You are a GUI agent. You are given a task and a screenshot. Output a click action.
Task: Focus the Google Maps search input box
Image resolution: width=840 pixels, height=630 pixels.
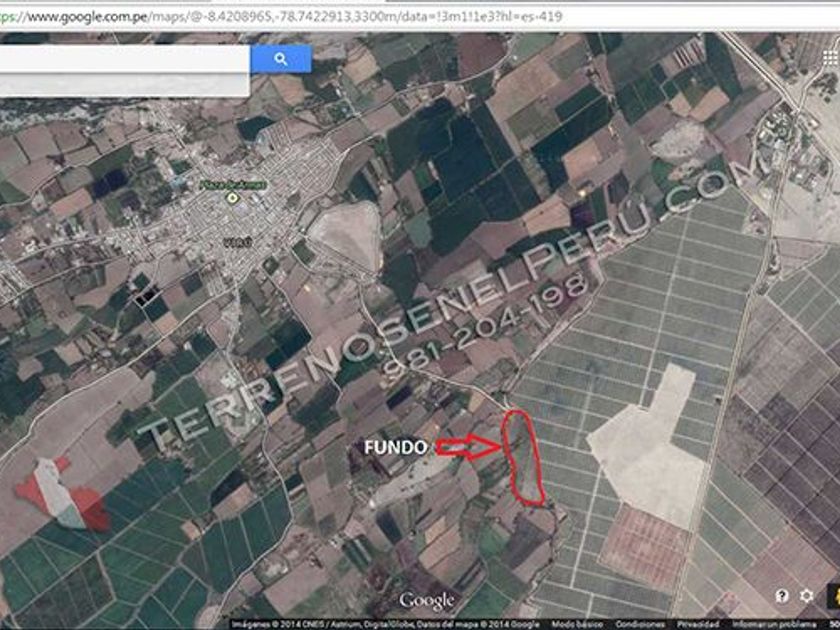(124, 59)
